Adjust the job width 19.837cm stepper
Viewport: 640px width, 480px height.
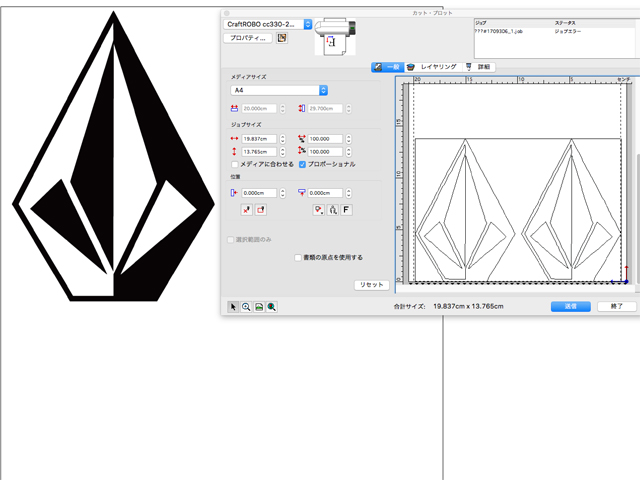click(282, 139)
